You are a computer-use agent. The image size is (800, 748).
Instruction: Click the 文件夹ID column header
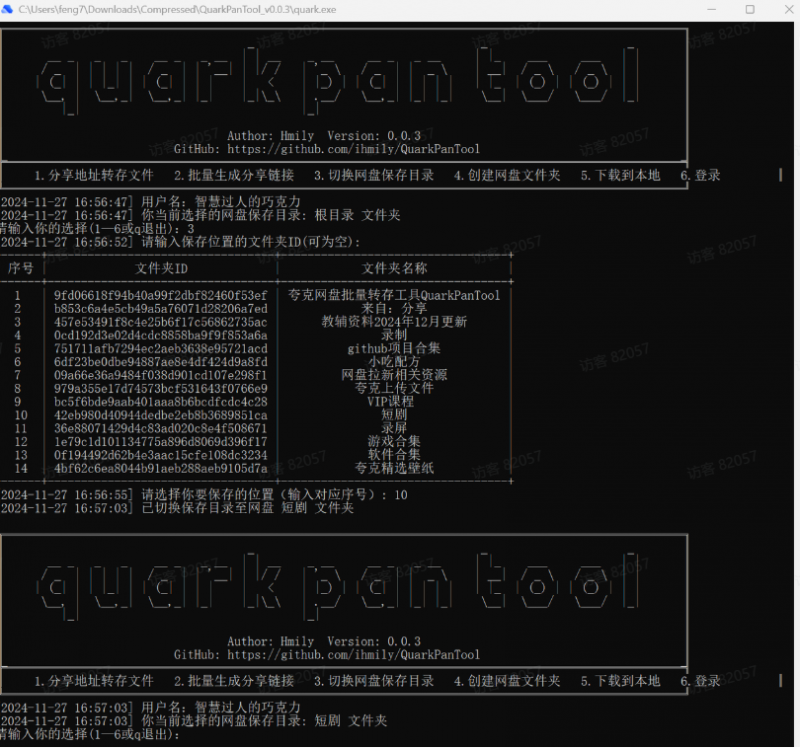pos(161,268)
